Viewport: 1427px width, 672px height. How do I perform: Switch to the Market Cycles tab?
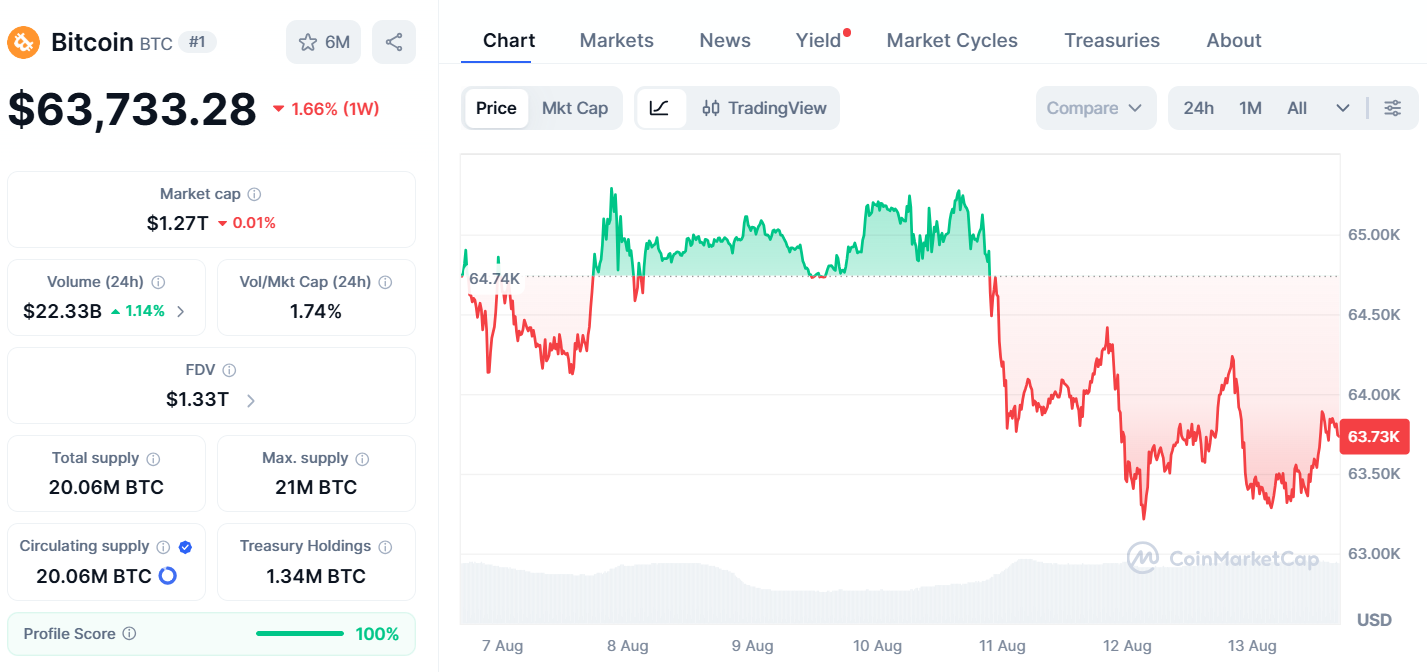point(952,40)
